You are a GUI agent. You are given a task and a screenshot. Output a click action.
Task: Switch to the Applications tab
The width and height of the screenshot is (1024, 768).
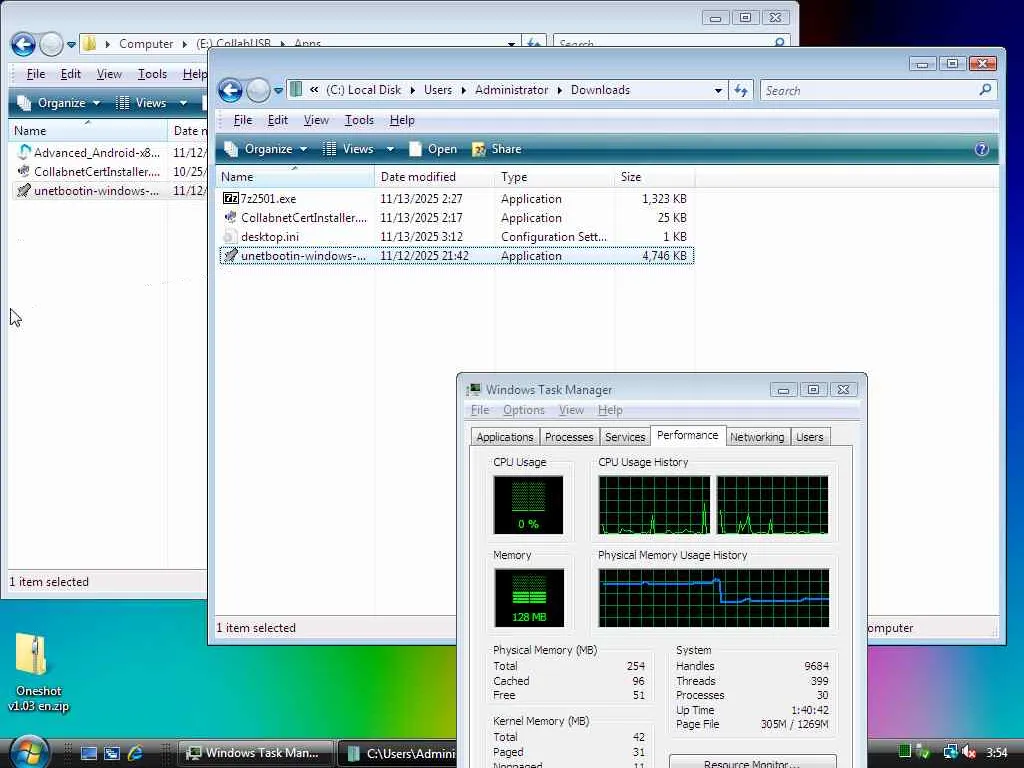point(504,437)
